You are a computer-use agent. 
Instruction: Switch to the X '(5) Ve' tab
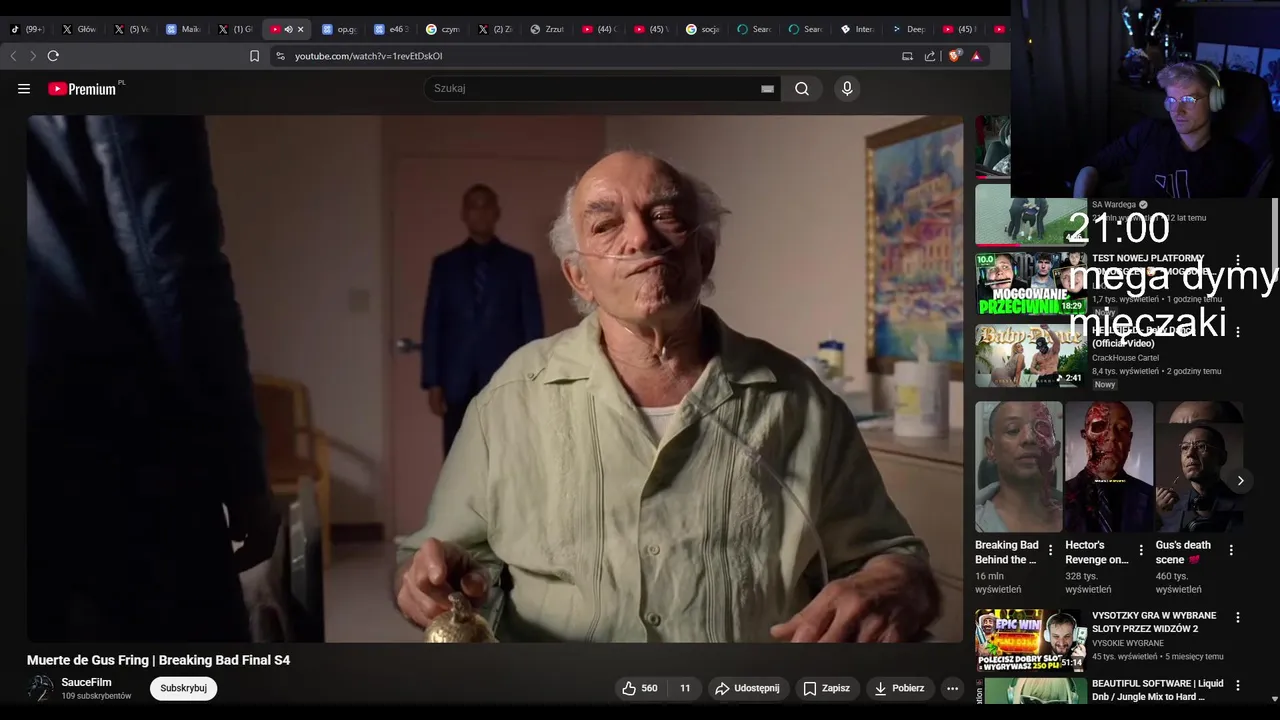point(131,29)
